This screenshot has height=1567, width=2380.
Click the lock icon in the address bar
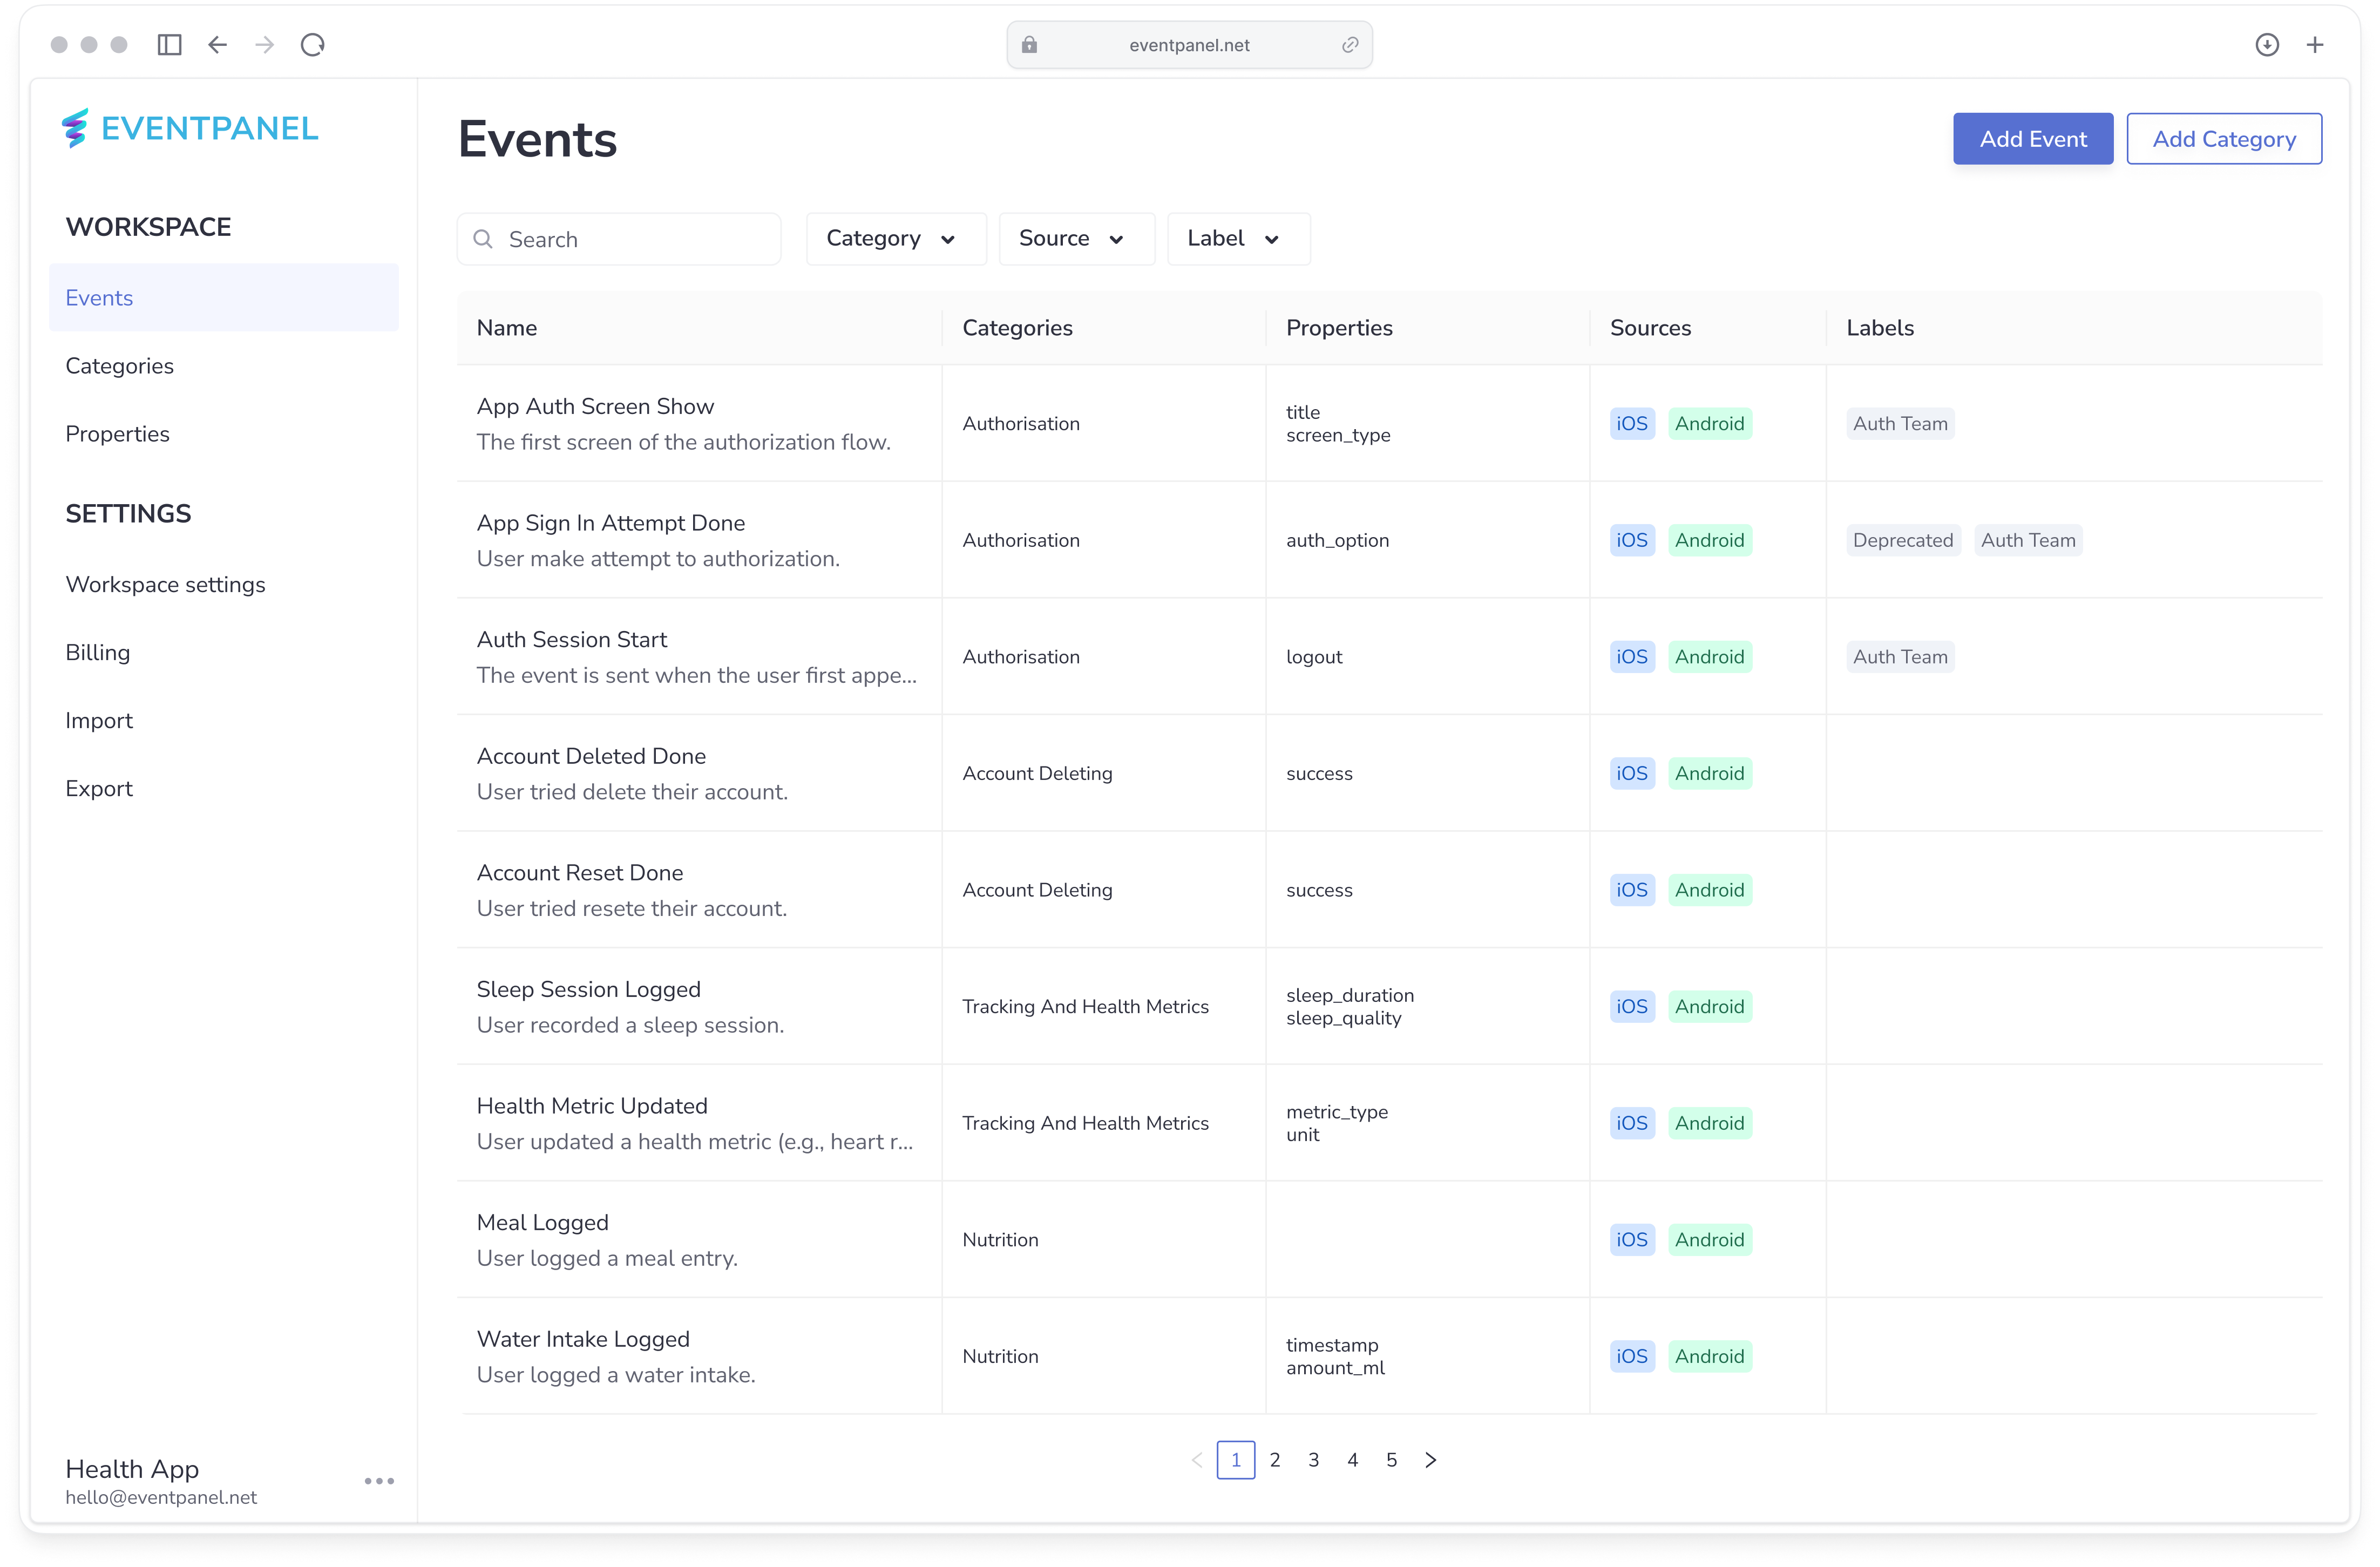[1028, 44]
